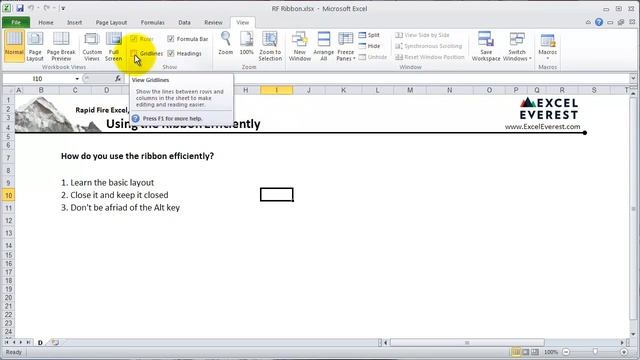
Task: Open the Insert ribbon tab
Action: (74, 22)
